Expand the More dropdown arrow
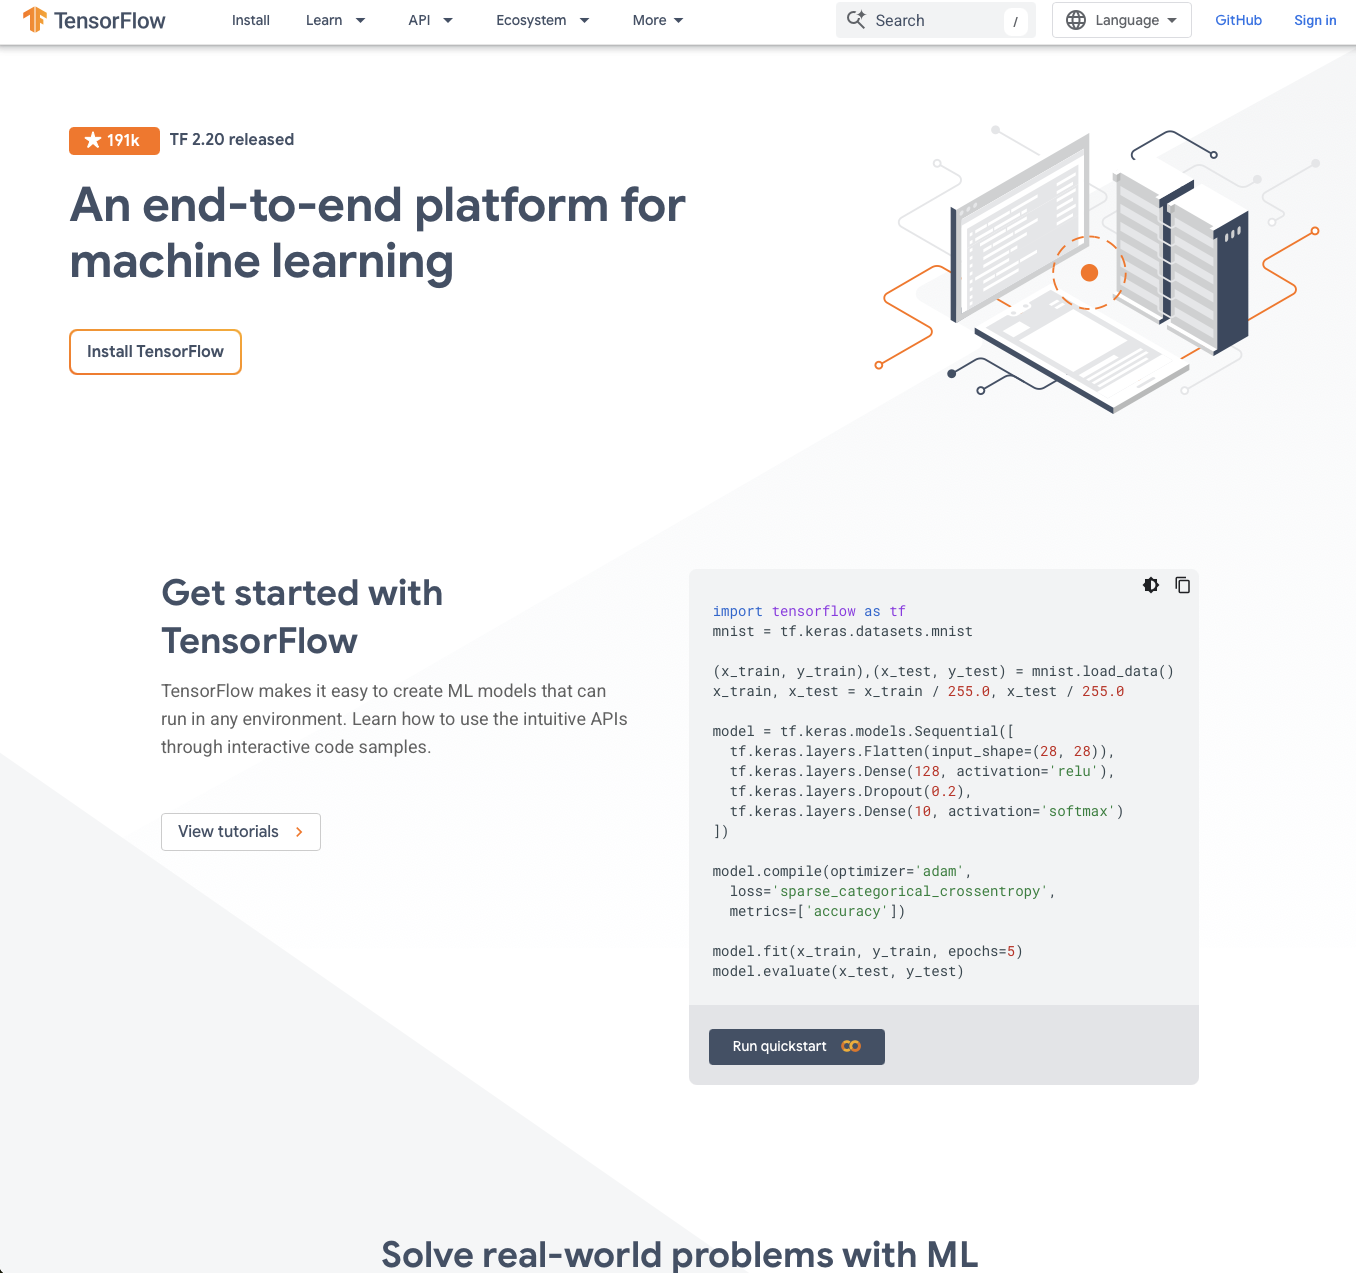 [x=679, y=20]
